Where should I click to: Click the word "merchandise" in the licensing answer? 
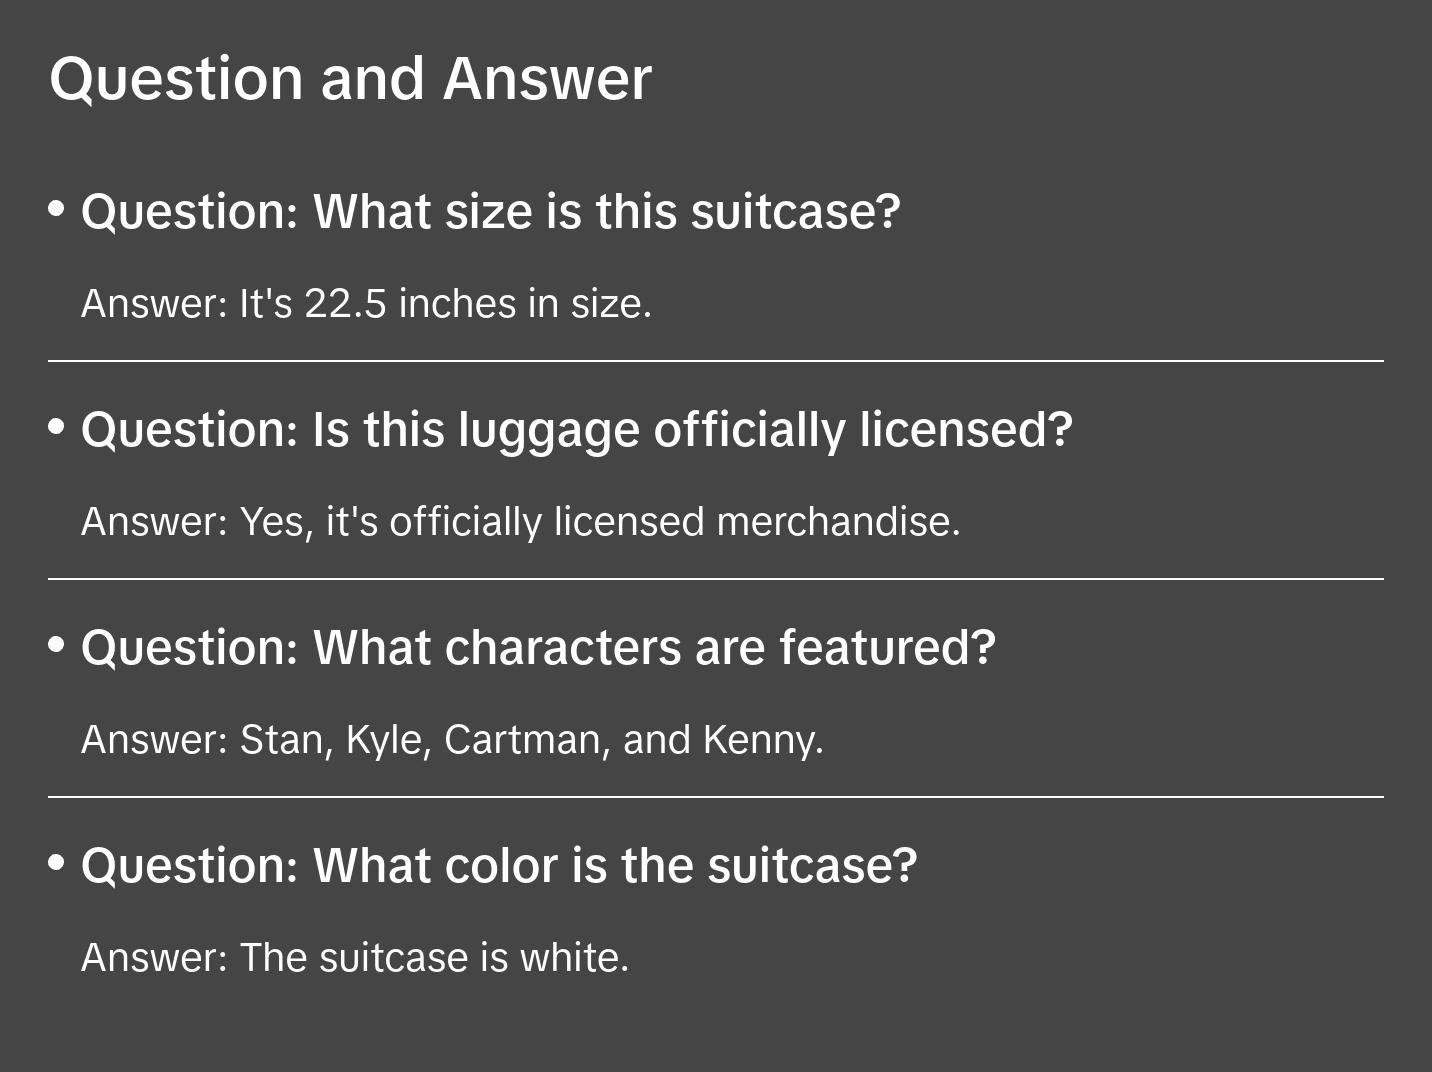tap(834, 522)
